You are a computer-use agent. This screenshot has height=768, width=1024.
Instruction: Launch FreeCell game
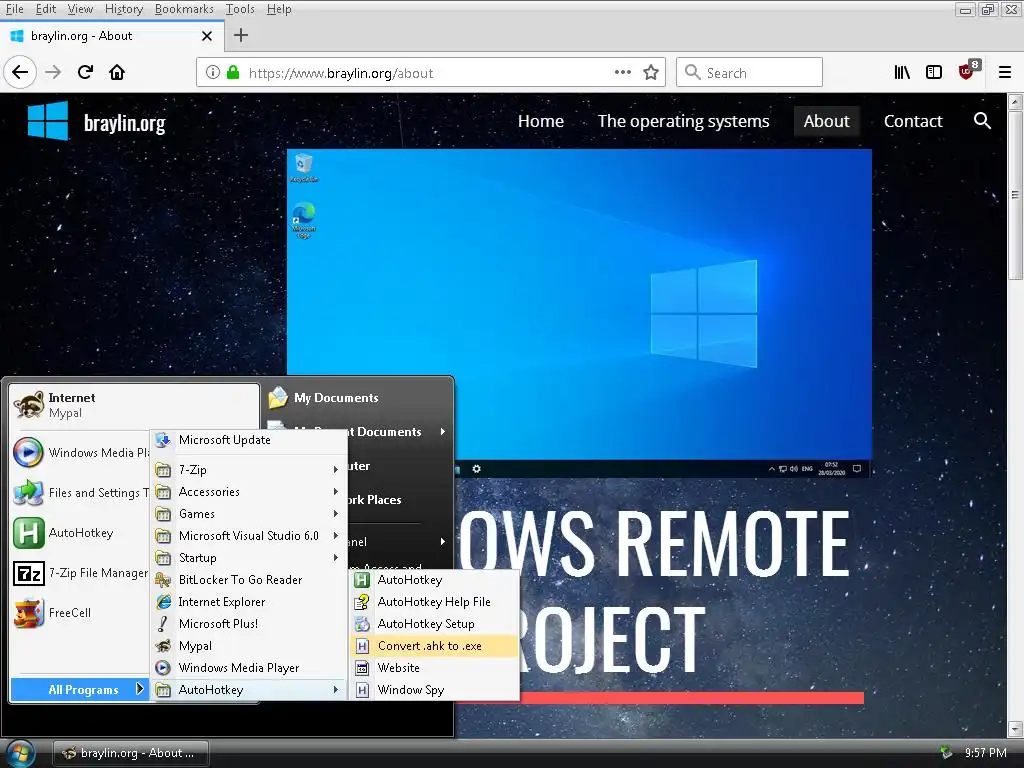[x=80, y=613]
